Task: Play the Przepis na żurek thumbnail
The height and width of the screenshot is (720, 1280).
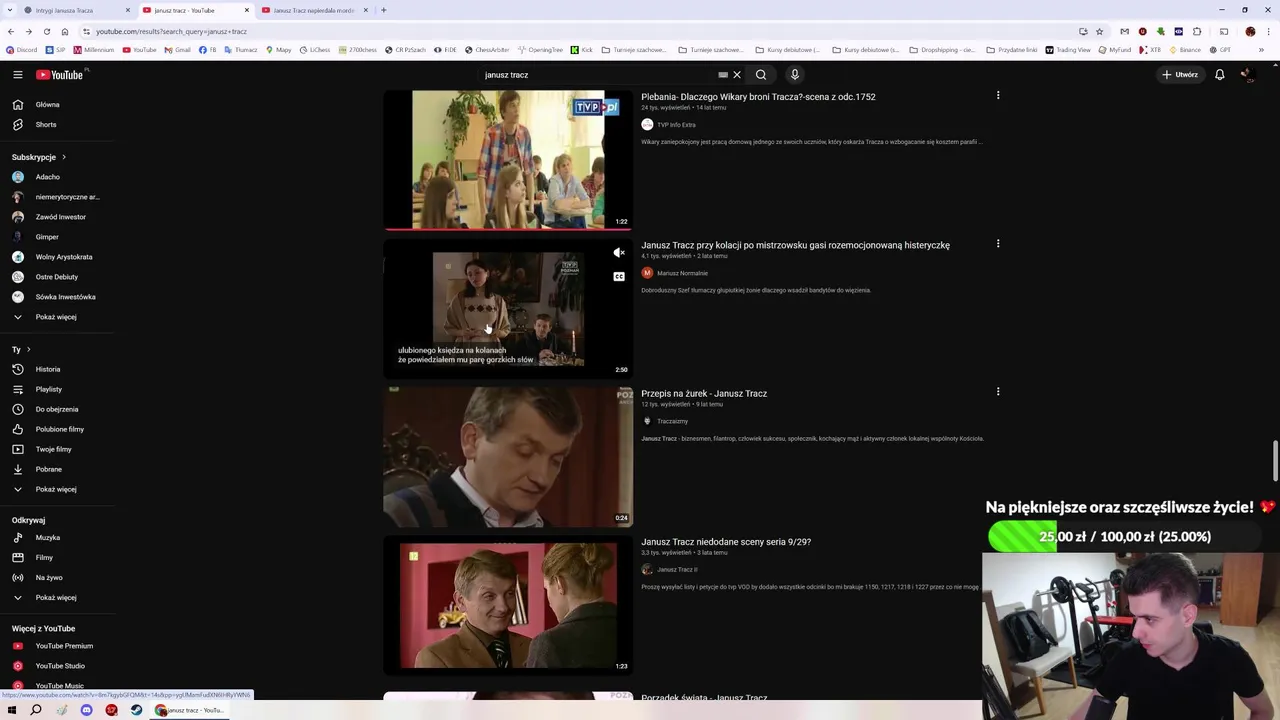Action: (x=508, y=457)
